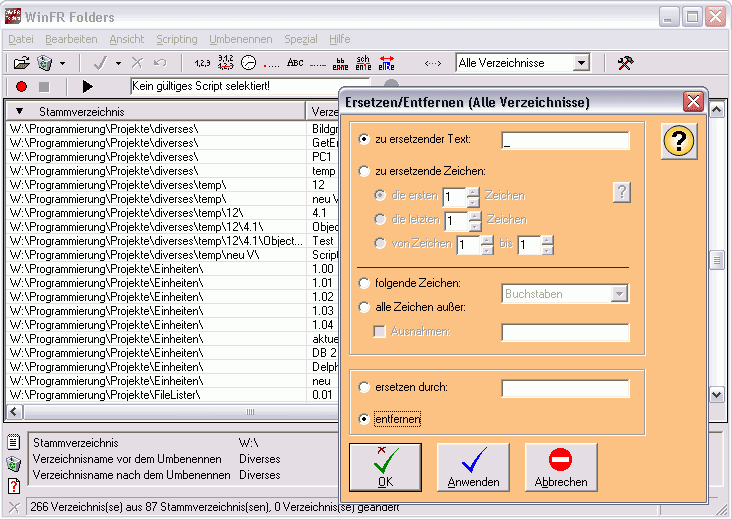Image resolution: width=732 pixels, height=520 pixels.
Task: Open the Datei menu
Action: pos(21,39)
